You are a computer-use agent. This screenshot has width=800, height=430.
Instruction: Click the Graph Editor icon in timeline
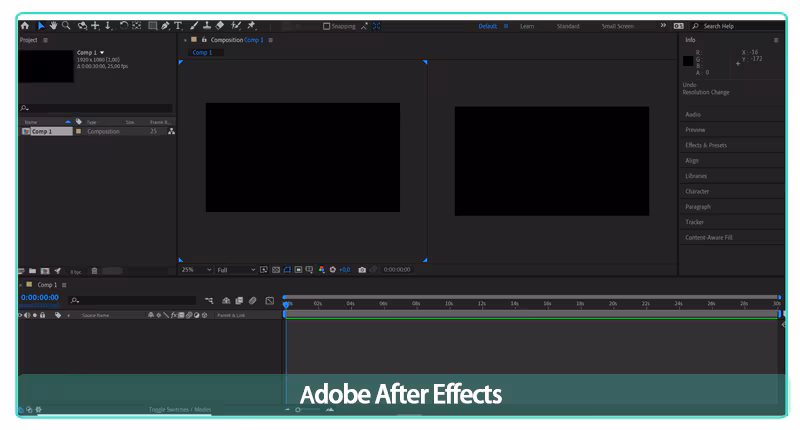270,301
